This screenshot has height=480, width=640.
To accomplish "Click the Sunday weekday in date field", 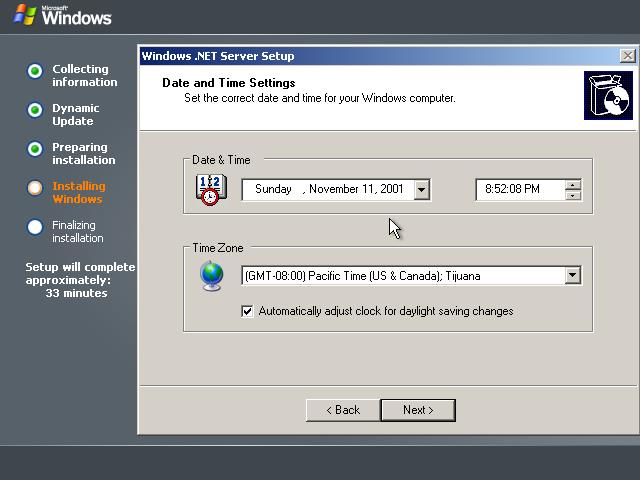I will [273, 189].
